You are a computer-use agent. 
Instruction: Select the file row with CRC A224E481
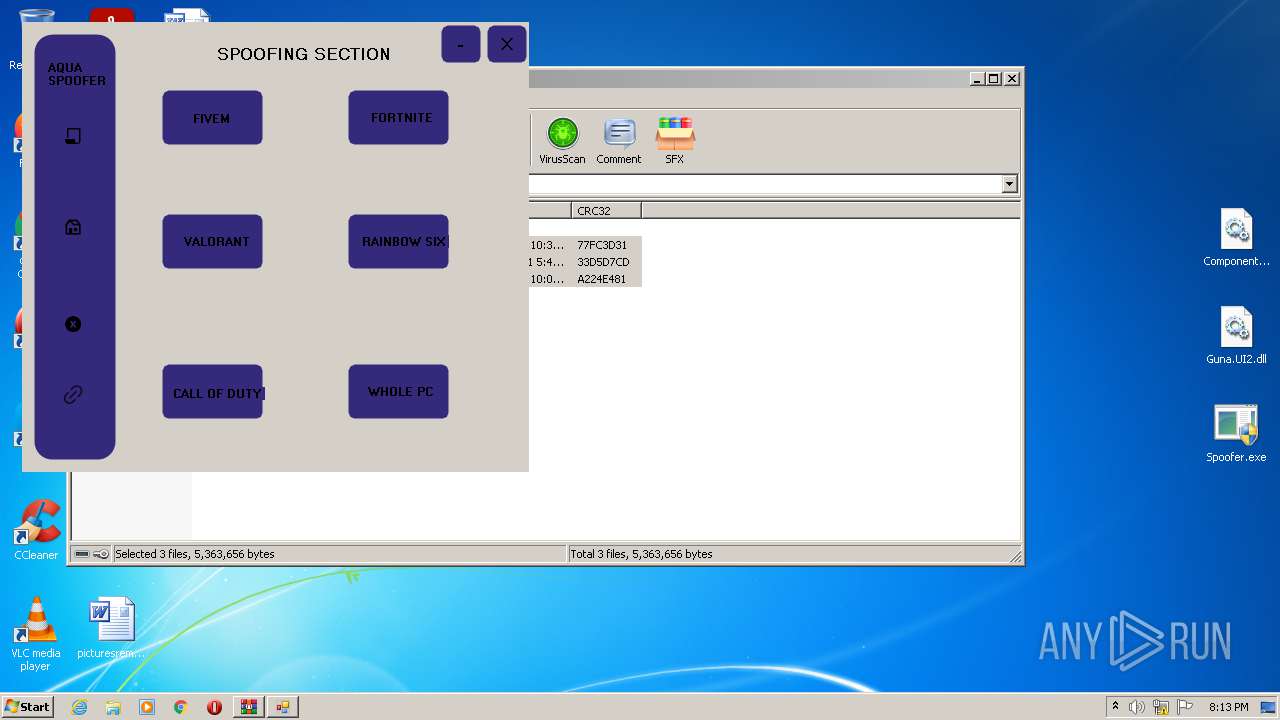coord(585,279)
